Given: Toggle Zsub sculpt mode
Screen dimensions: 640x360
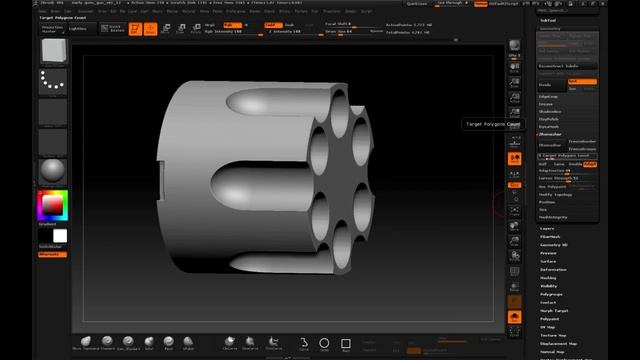Looking at the screenshot, I should 289,25.
